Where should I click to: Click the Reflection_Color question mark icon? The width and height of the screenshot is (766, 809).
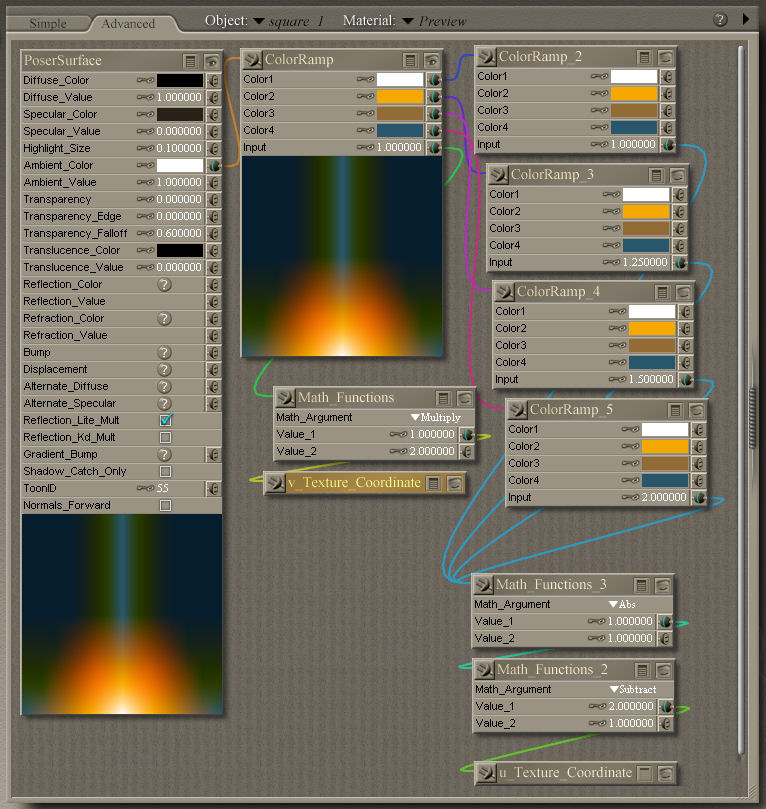(165, 284)
